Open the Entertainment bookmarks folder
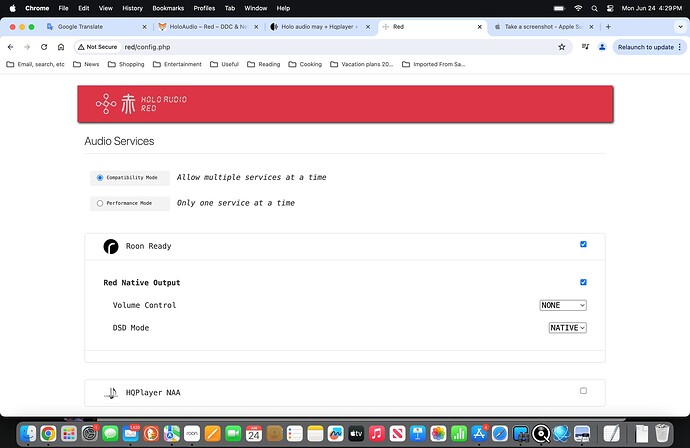The width and height of the screenshot is (690, 448). pos(177,64)
